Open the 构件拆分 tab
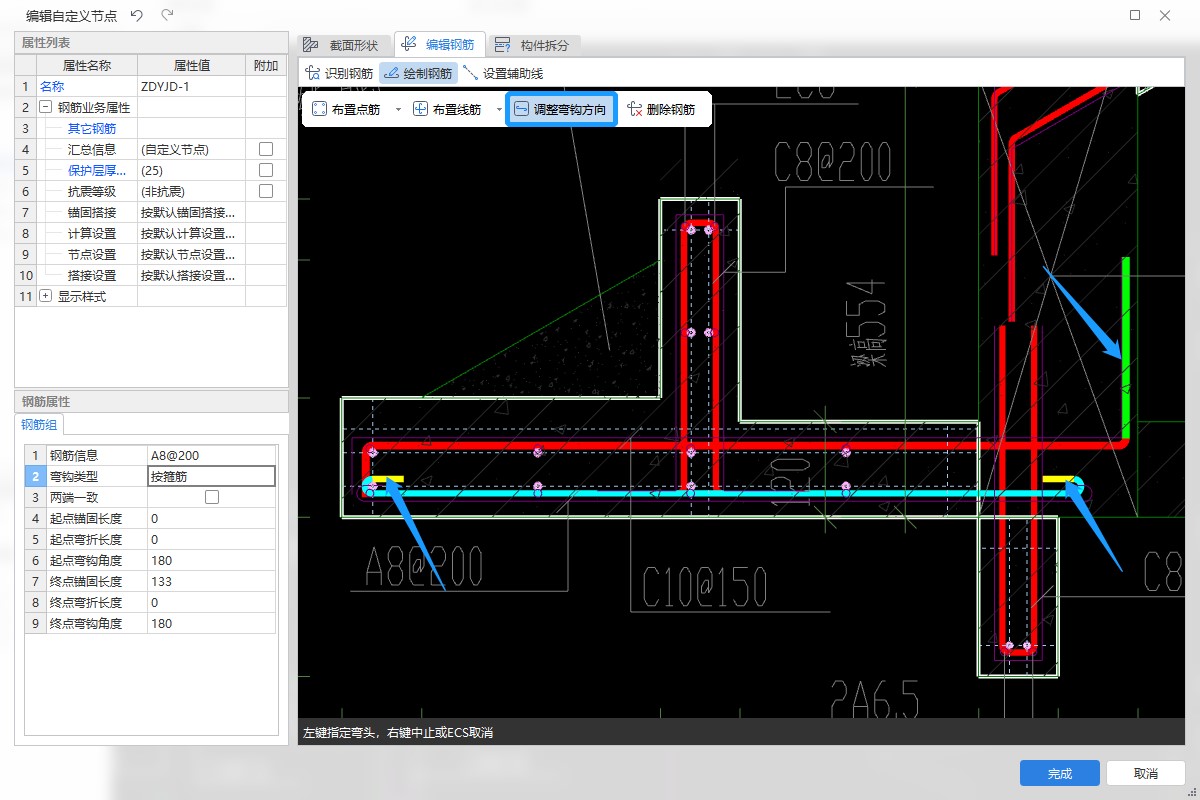The image size is (1200, 800). [534, 45]
